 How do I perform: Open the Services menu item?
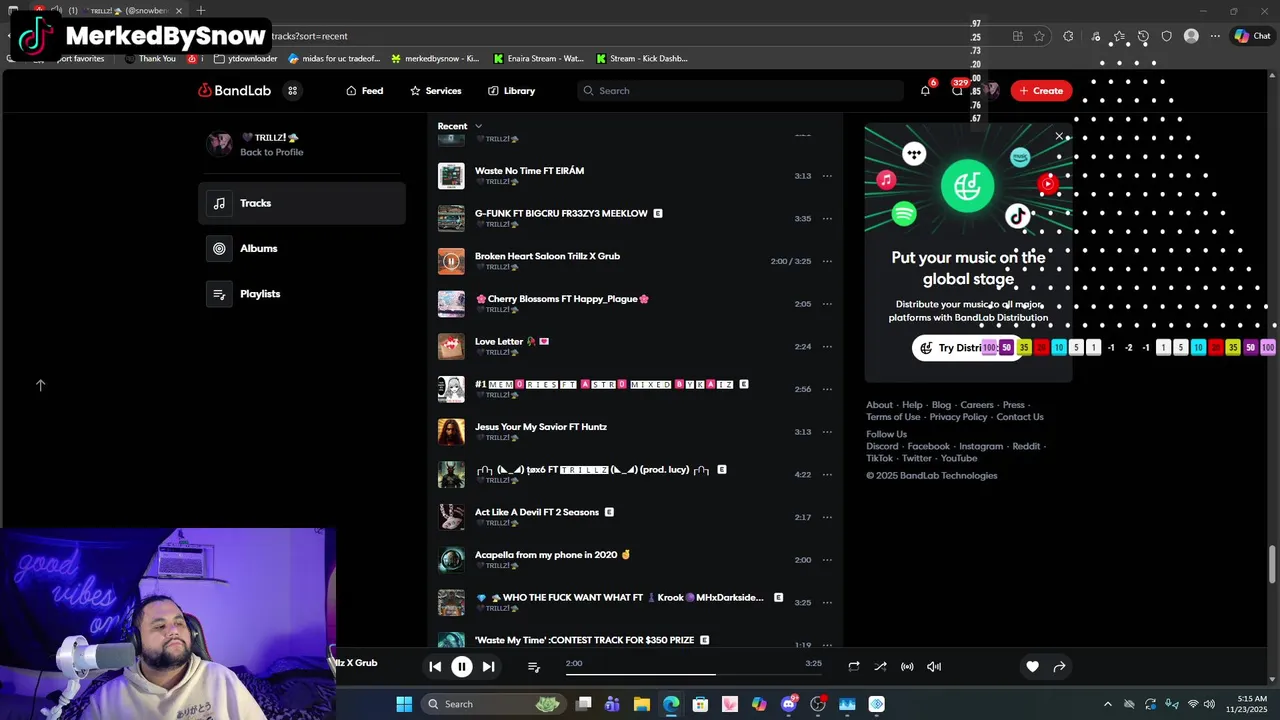[436, 91]
